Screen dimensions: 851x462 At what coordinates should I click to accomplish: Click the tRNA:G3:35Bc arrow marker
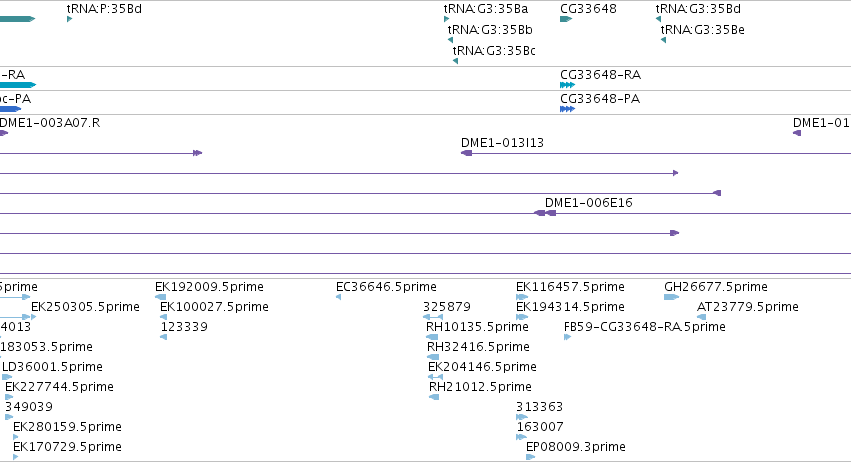[x=455, y=61]
